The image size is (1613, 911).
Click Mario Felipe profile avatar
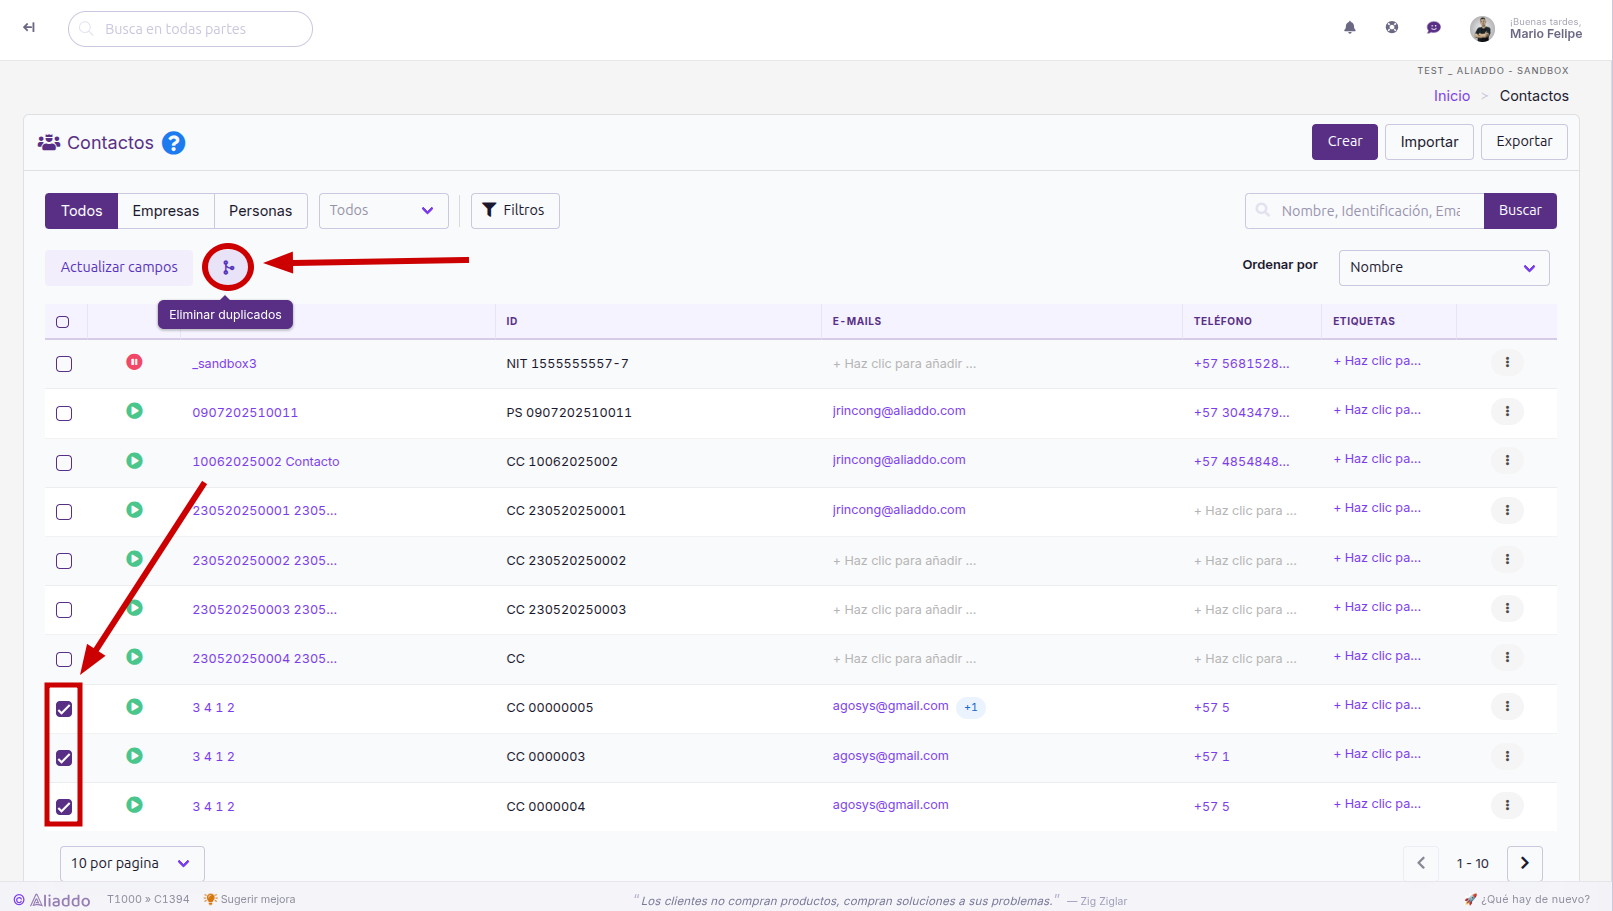pos(1482,29)
